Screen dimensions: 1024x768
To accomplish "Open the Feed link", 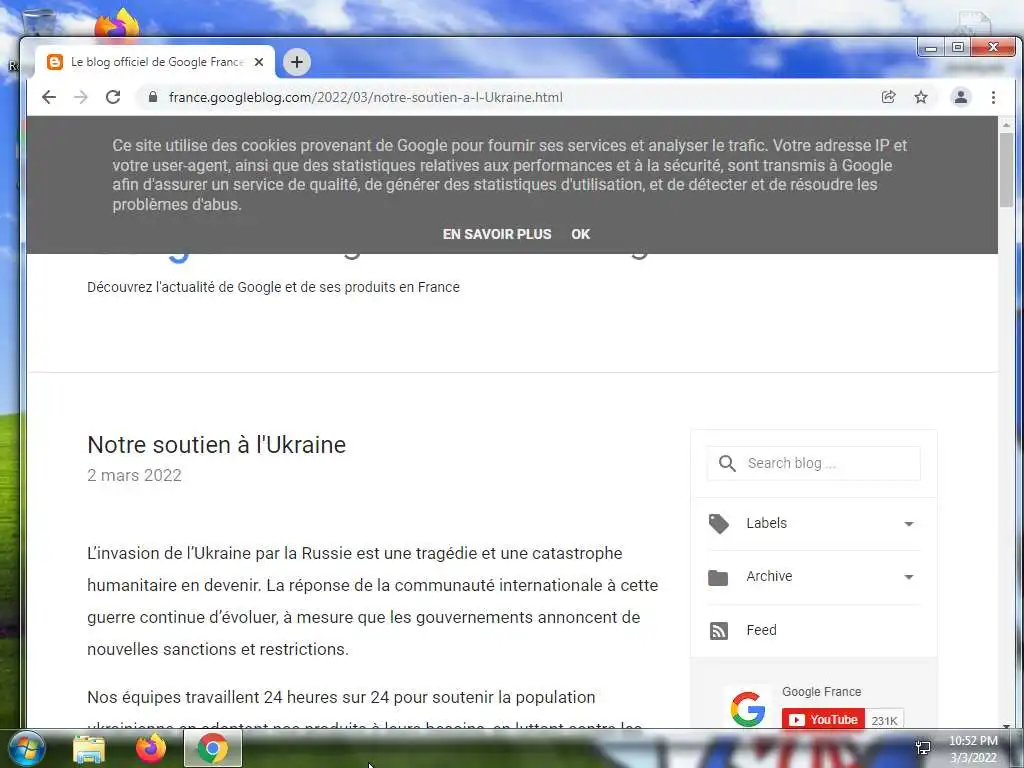I will click(x=761, y=630).
